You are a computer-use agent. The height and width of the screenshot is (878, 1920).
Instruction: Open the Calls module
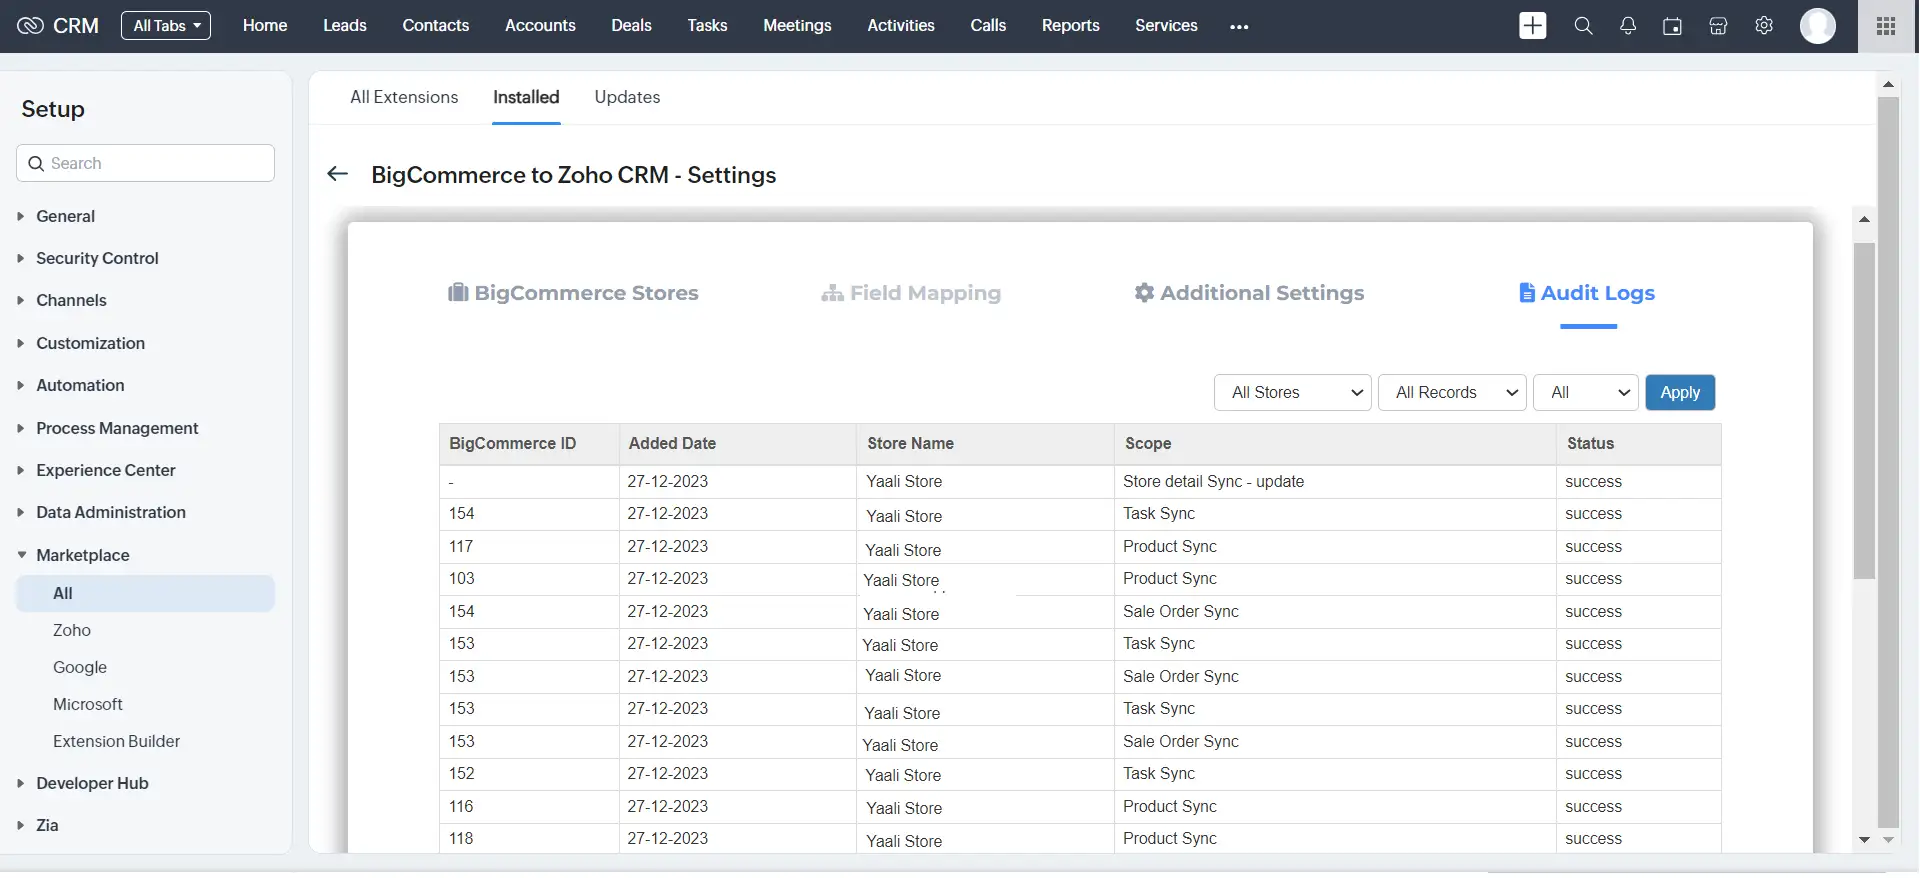click(988, 26)
